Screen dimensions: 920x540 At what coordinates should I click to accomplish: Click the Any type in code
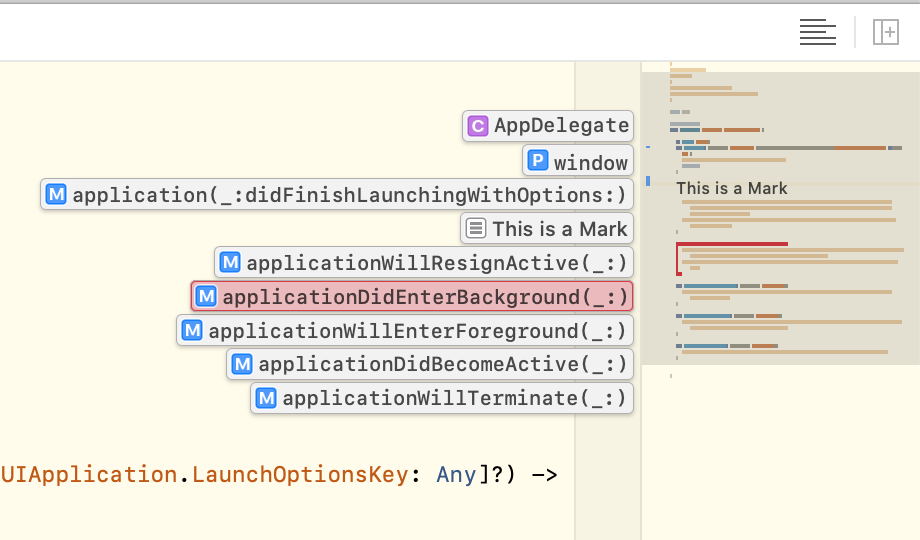point(456,474)
